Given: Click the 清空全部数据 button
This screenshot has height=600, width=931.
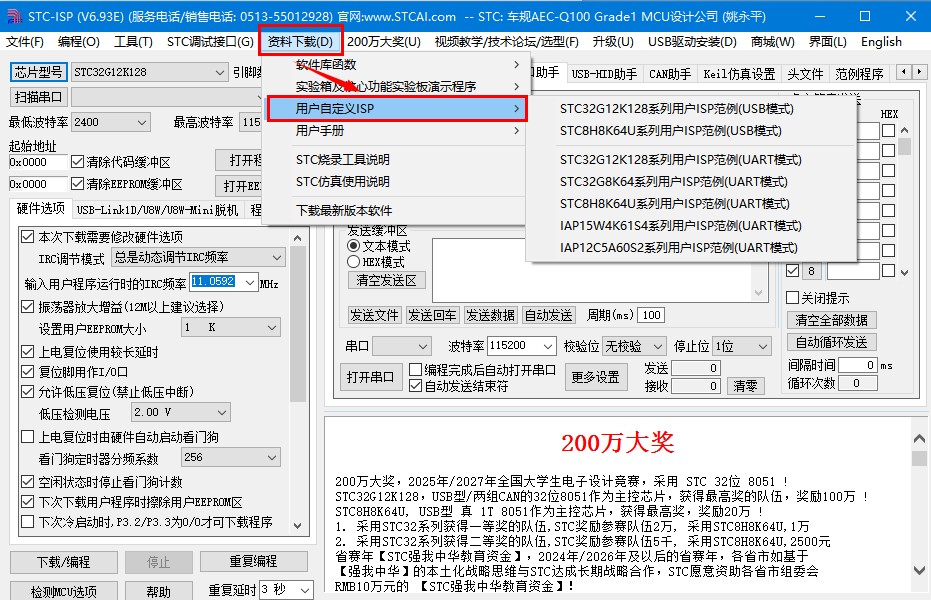Looking at the screenshot, I should pyautogui.click(x=831, y=320).
